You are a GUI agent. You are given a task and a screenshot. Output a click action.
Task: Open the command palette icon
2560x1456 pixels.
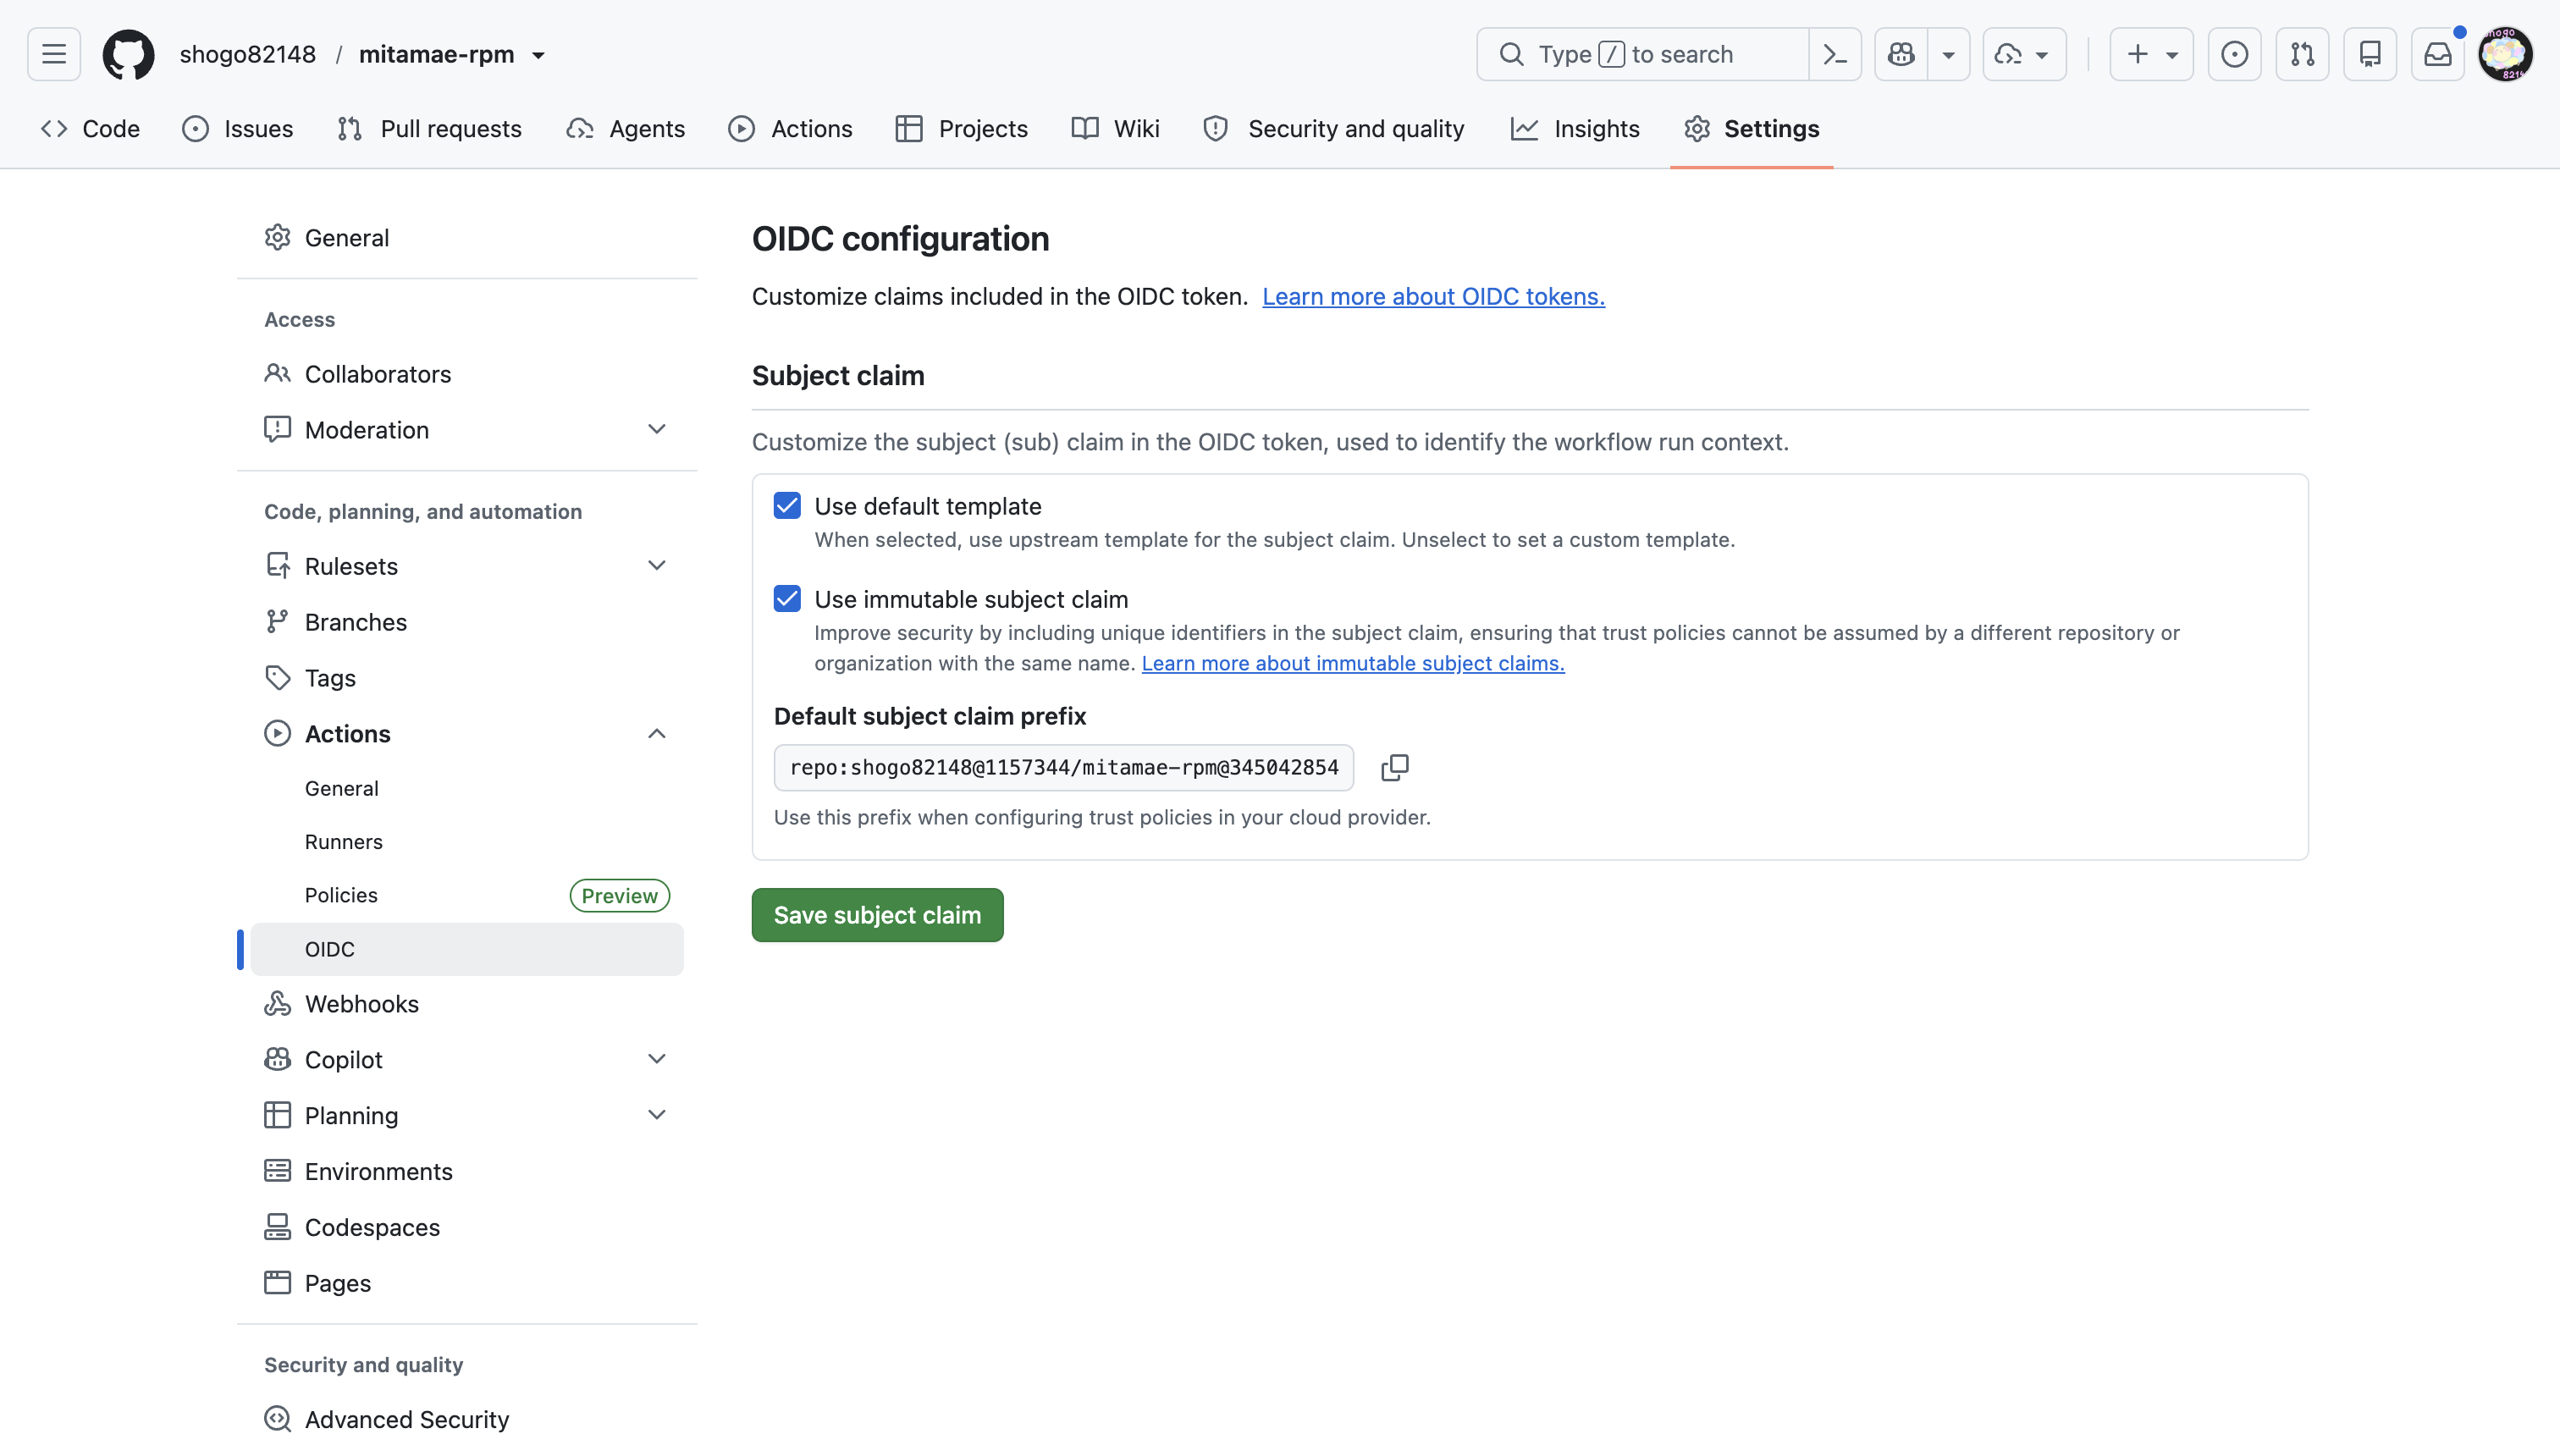[1835, 54]
